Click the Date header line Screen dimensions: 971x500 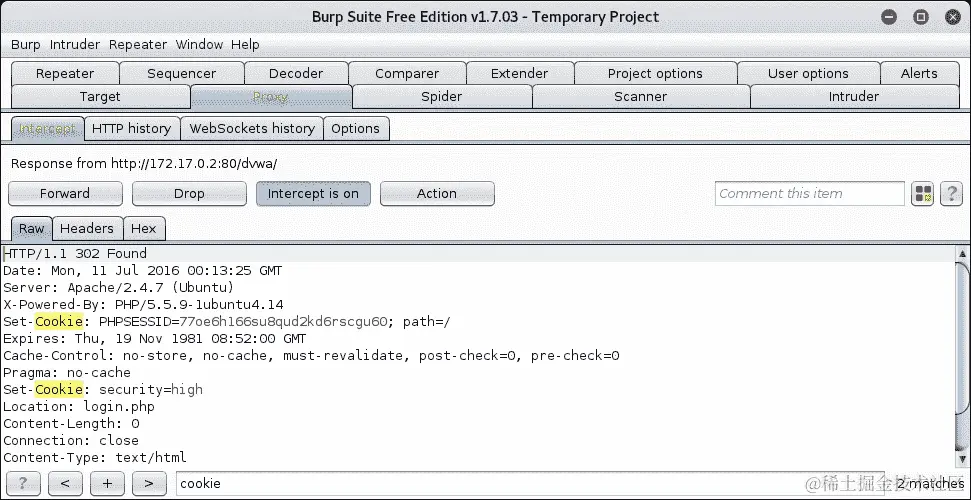point(142,271)
